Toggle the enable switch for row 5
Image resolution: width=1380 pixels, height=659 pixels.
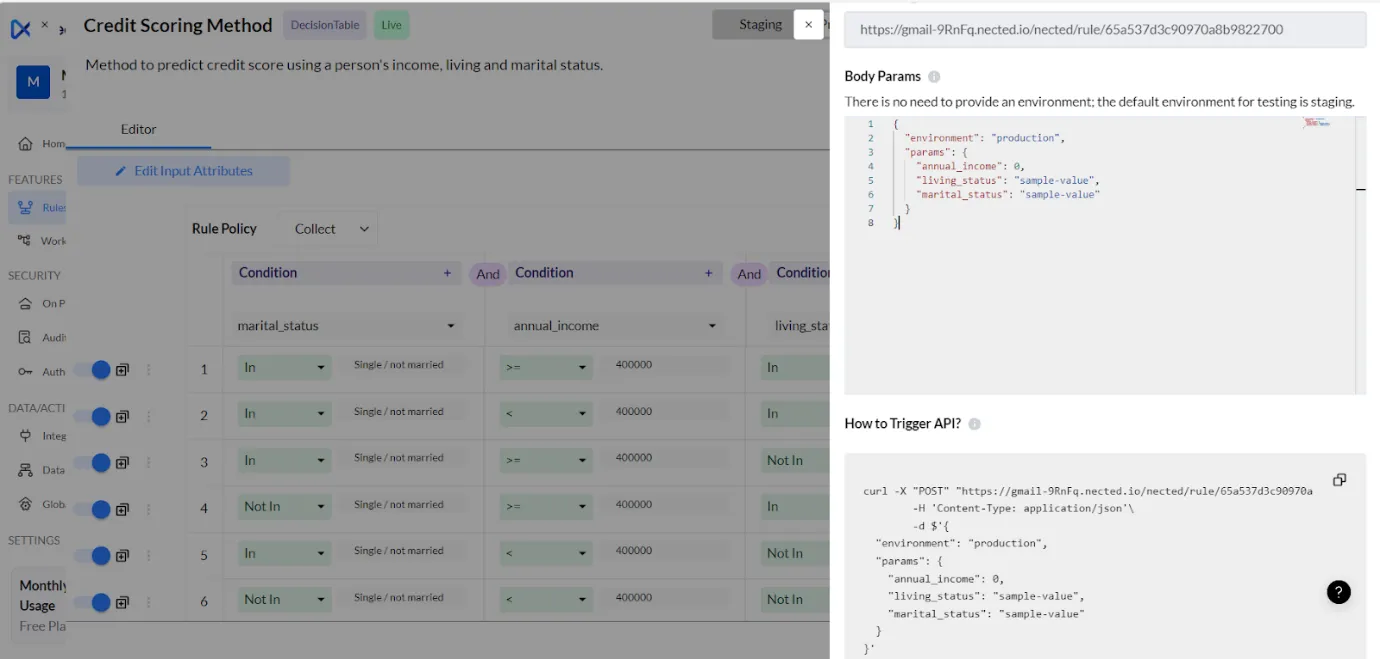[x=93, y=556]
